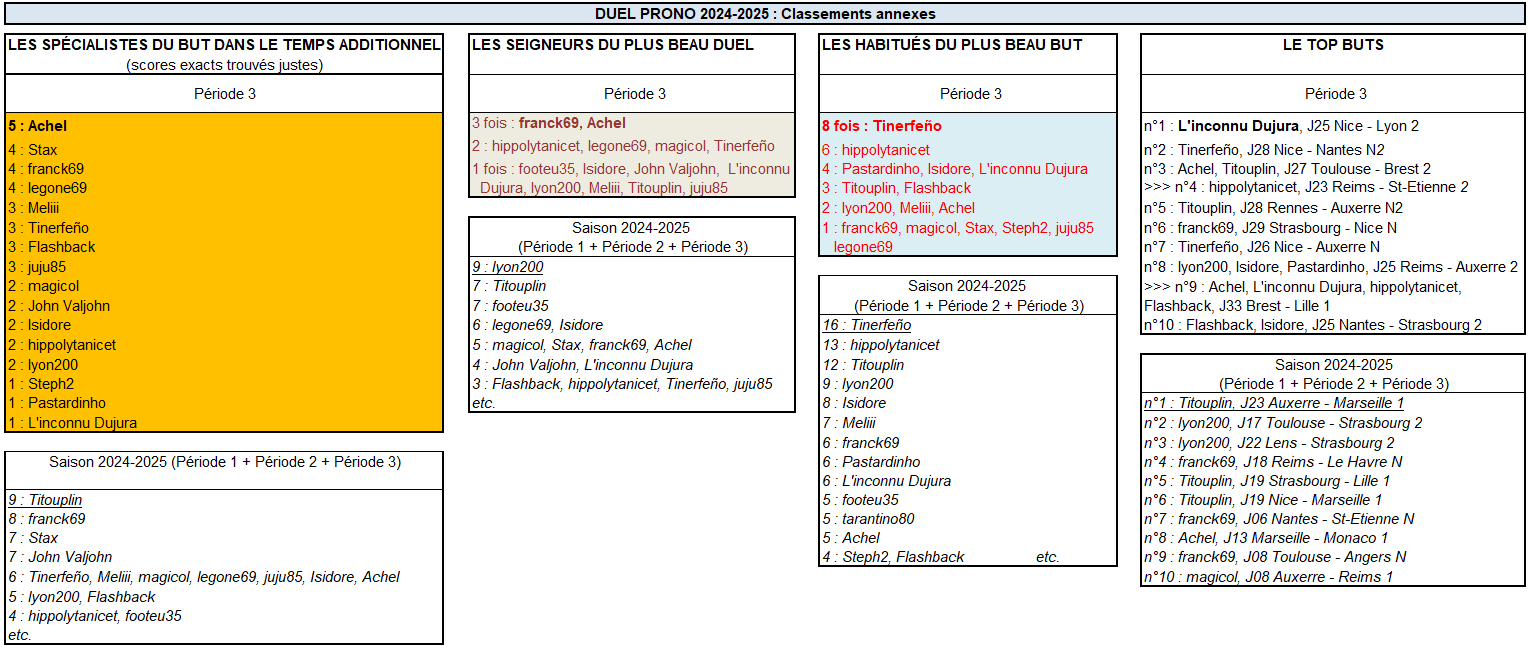Select underlined '16 : Tinerfeño' season entry

[x=866, y=325]
